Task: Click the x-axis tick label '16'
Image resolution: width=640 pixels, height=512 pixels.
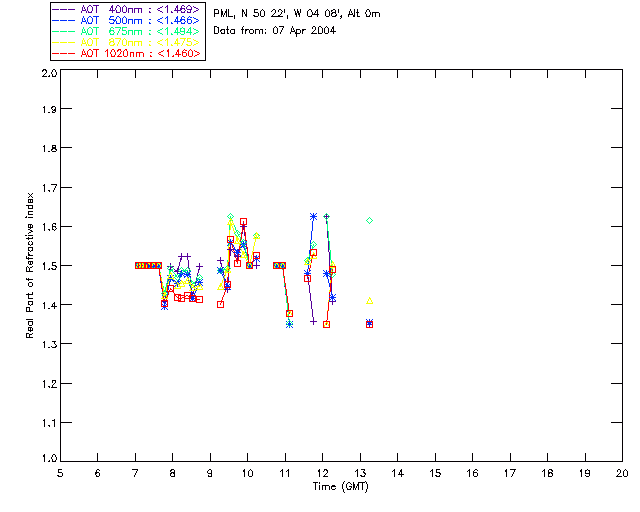Action: (473, 473)
